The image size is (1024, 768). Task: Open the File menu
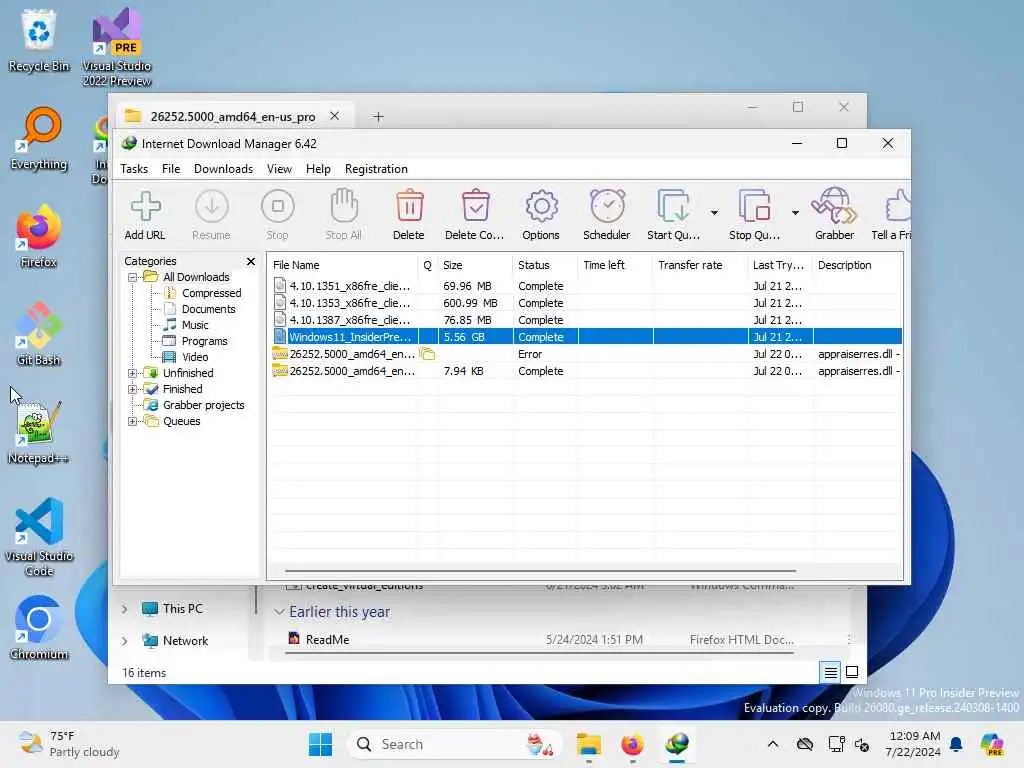171,169
